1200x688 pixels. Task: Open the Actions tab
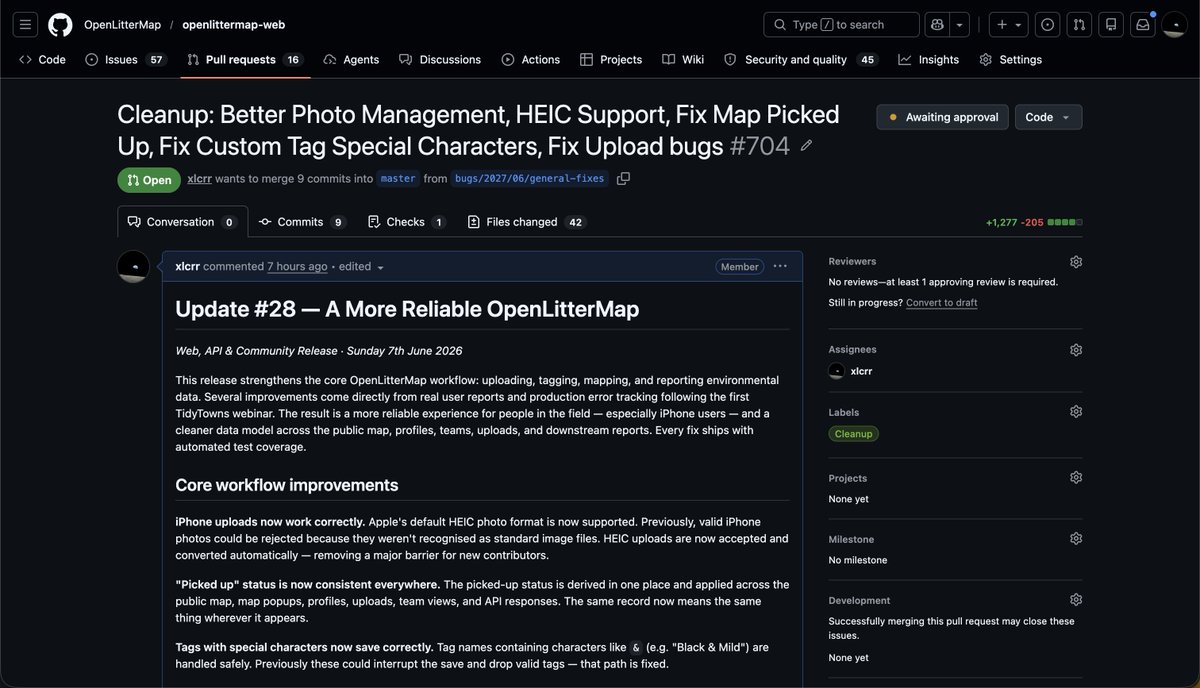[x=531, y=60]
